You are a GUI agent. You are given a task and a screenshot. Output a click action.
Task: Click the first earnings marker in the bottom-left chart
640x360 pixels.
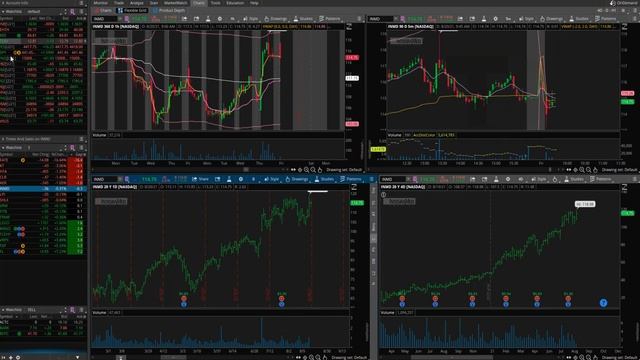(x=184, y=299)
